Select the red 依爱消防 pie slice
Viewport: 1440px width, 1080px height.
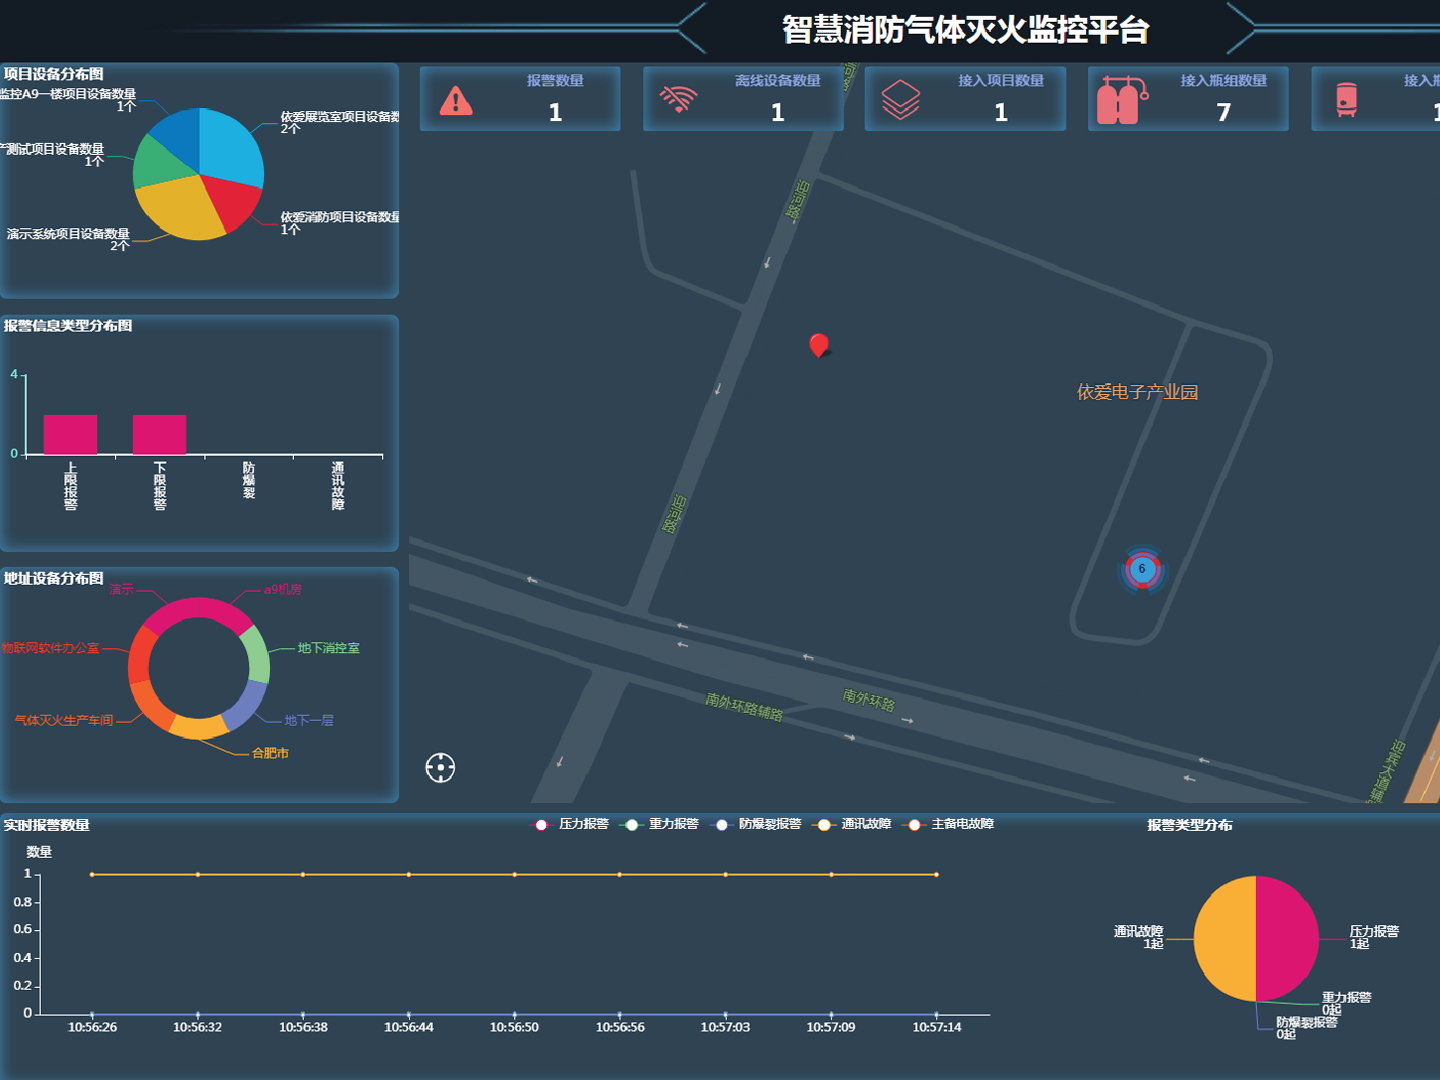point(232,203)
